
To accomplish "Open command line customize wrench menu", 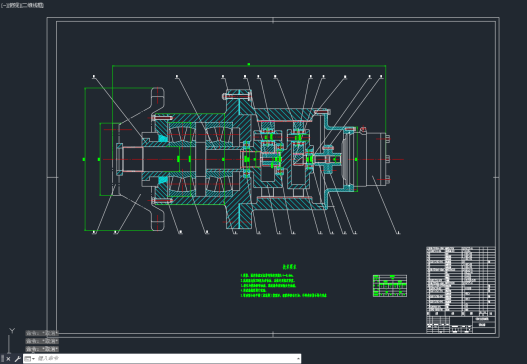I will pyautogui.click(x=17, y=359).
